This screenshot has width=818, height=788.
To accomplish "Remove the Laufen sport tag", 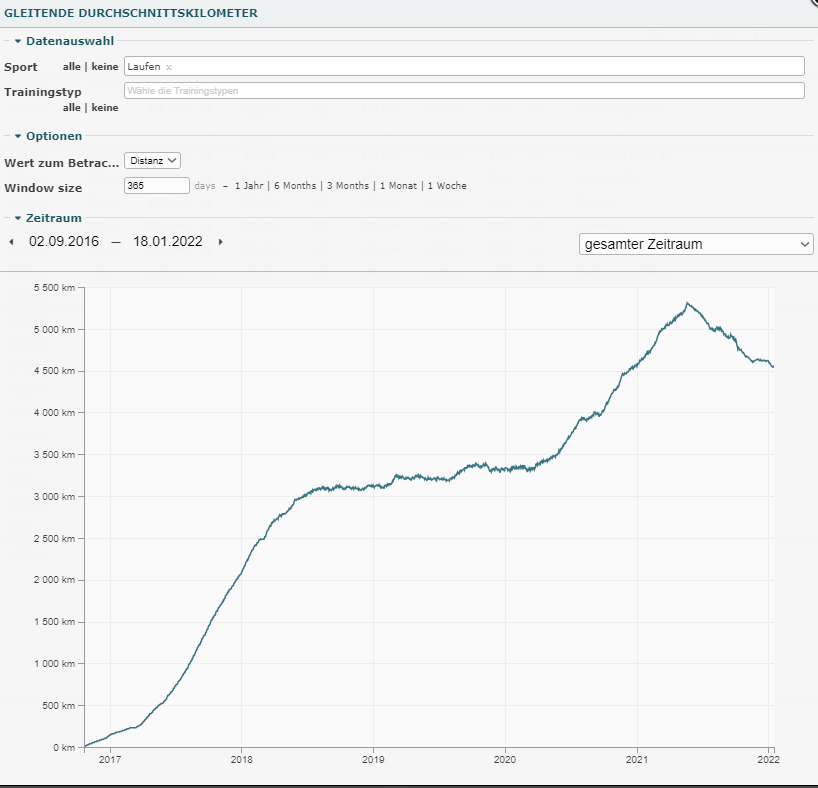I will [x=169, y=67].
